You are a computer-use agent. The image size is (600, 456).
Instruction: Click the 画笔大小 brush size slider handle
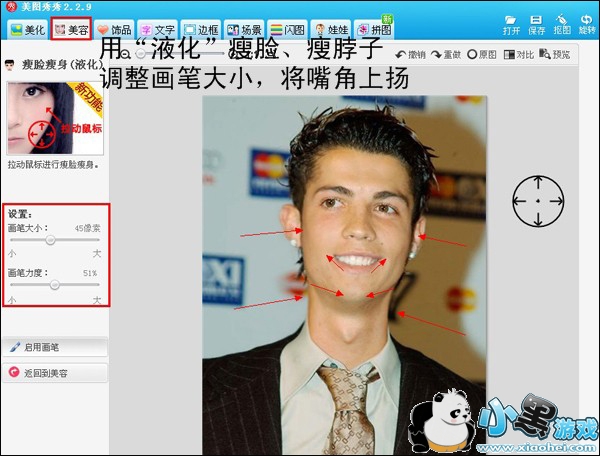click(x=50, y=240)
